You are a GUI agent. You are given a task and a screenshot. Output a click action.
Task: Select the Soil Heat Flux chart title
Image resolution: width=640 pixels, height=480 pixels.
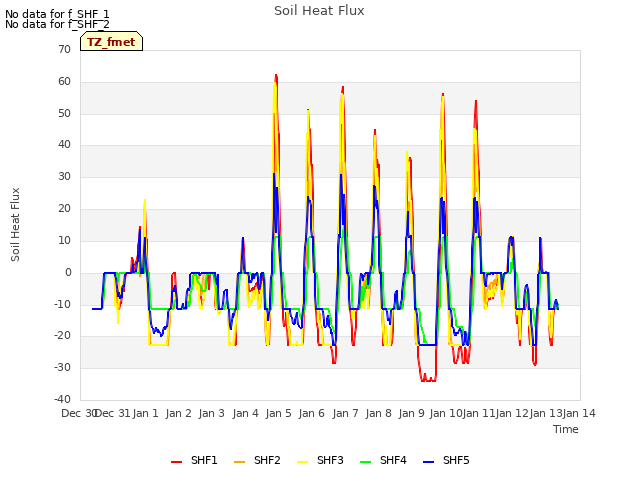(319, 11)
